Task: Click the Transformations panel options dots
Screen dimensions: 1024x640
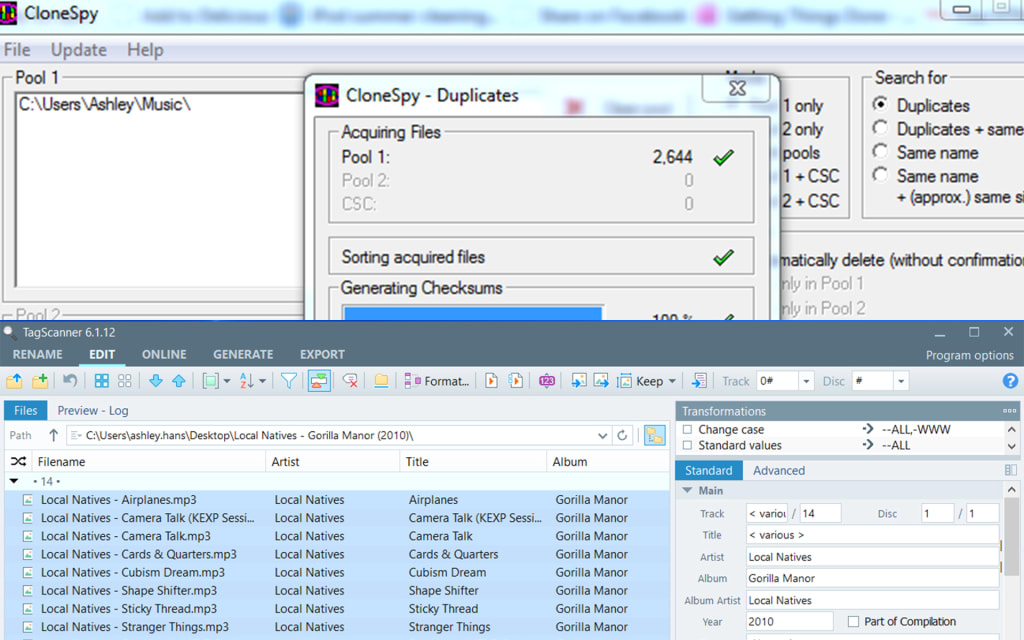Action: pos(1010,411)
